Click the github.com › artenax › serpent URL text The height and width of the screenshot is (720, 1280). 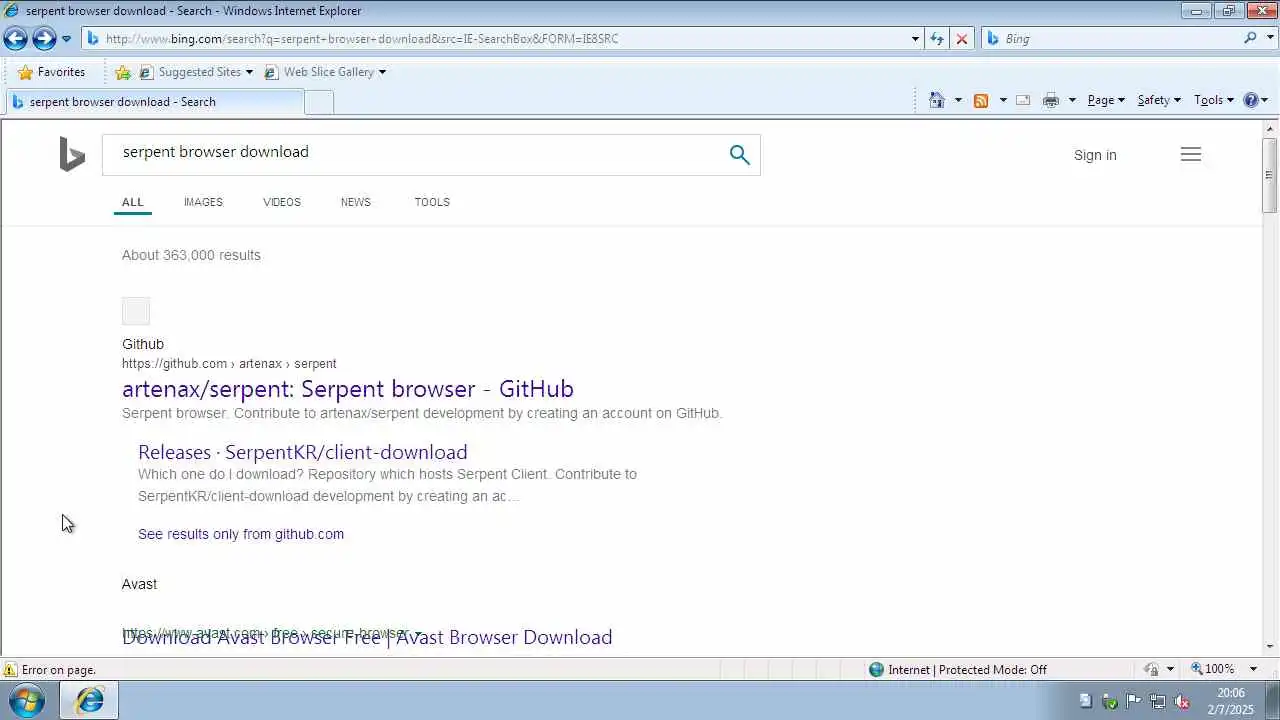[x=229, y=364]
